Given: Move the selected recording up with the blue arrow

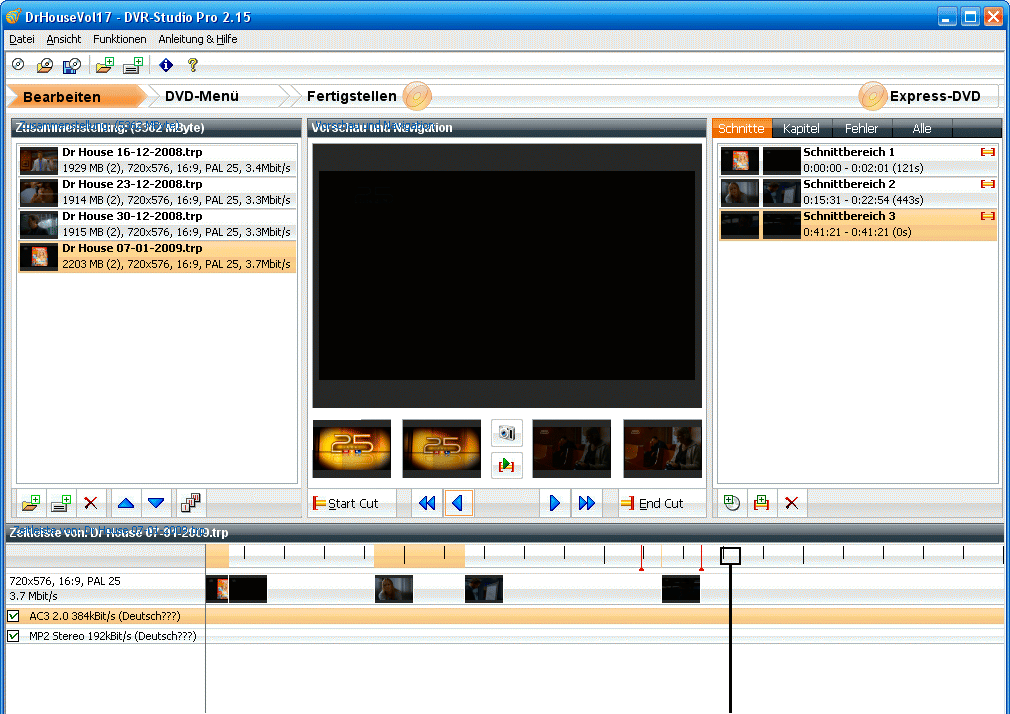Looking at the screenshot, I should (125, 503).
